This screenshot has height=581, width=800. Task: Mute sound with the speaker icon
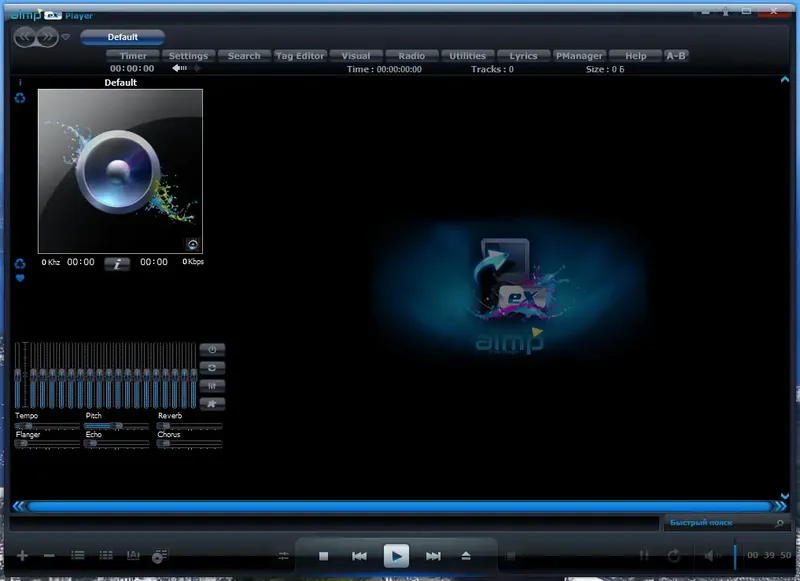[711, 555]
